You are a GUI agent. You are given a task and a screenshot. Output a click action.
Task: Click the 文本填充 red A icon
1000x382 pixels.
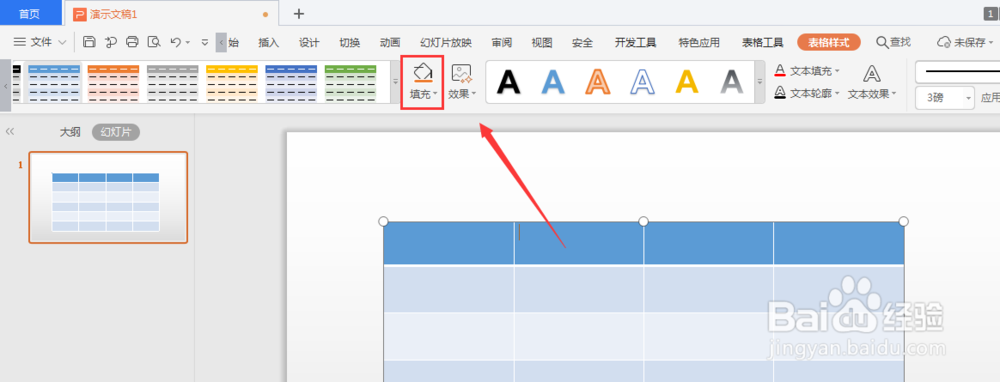pos(780,71)
